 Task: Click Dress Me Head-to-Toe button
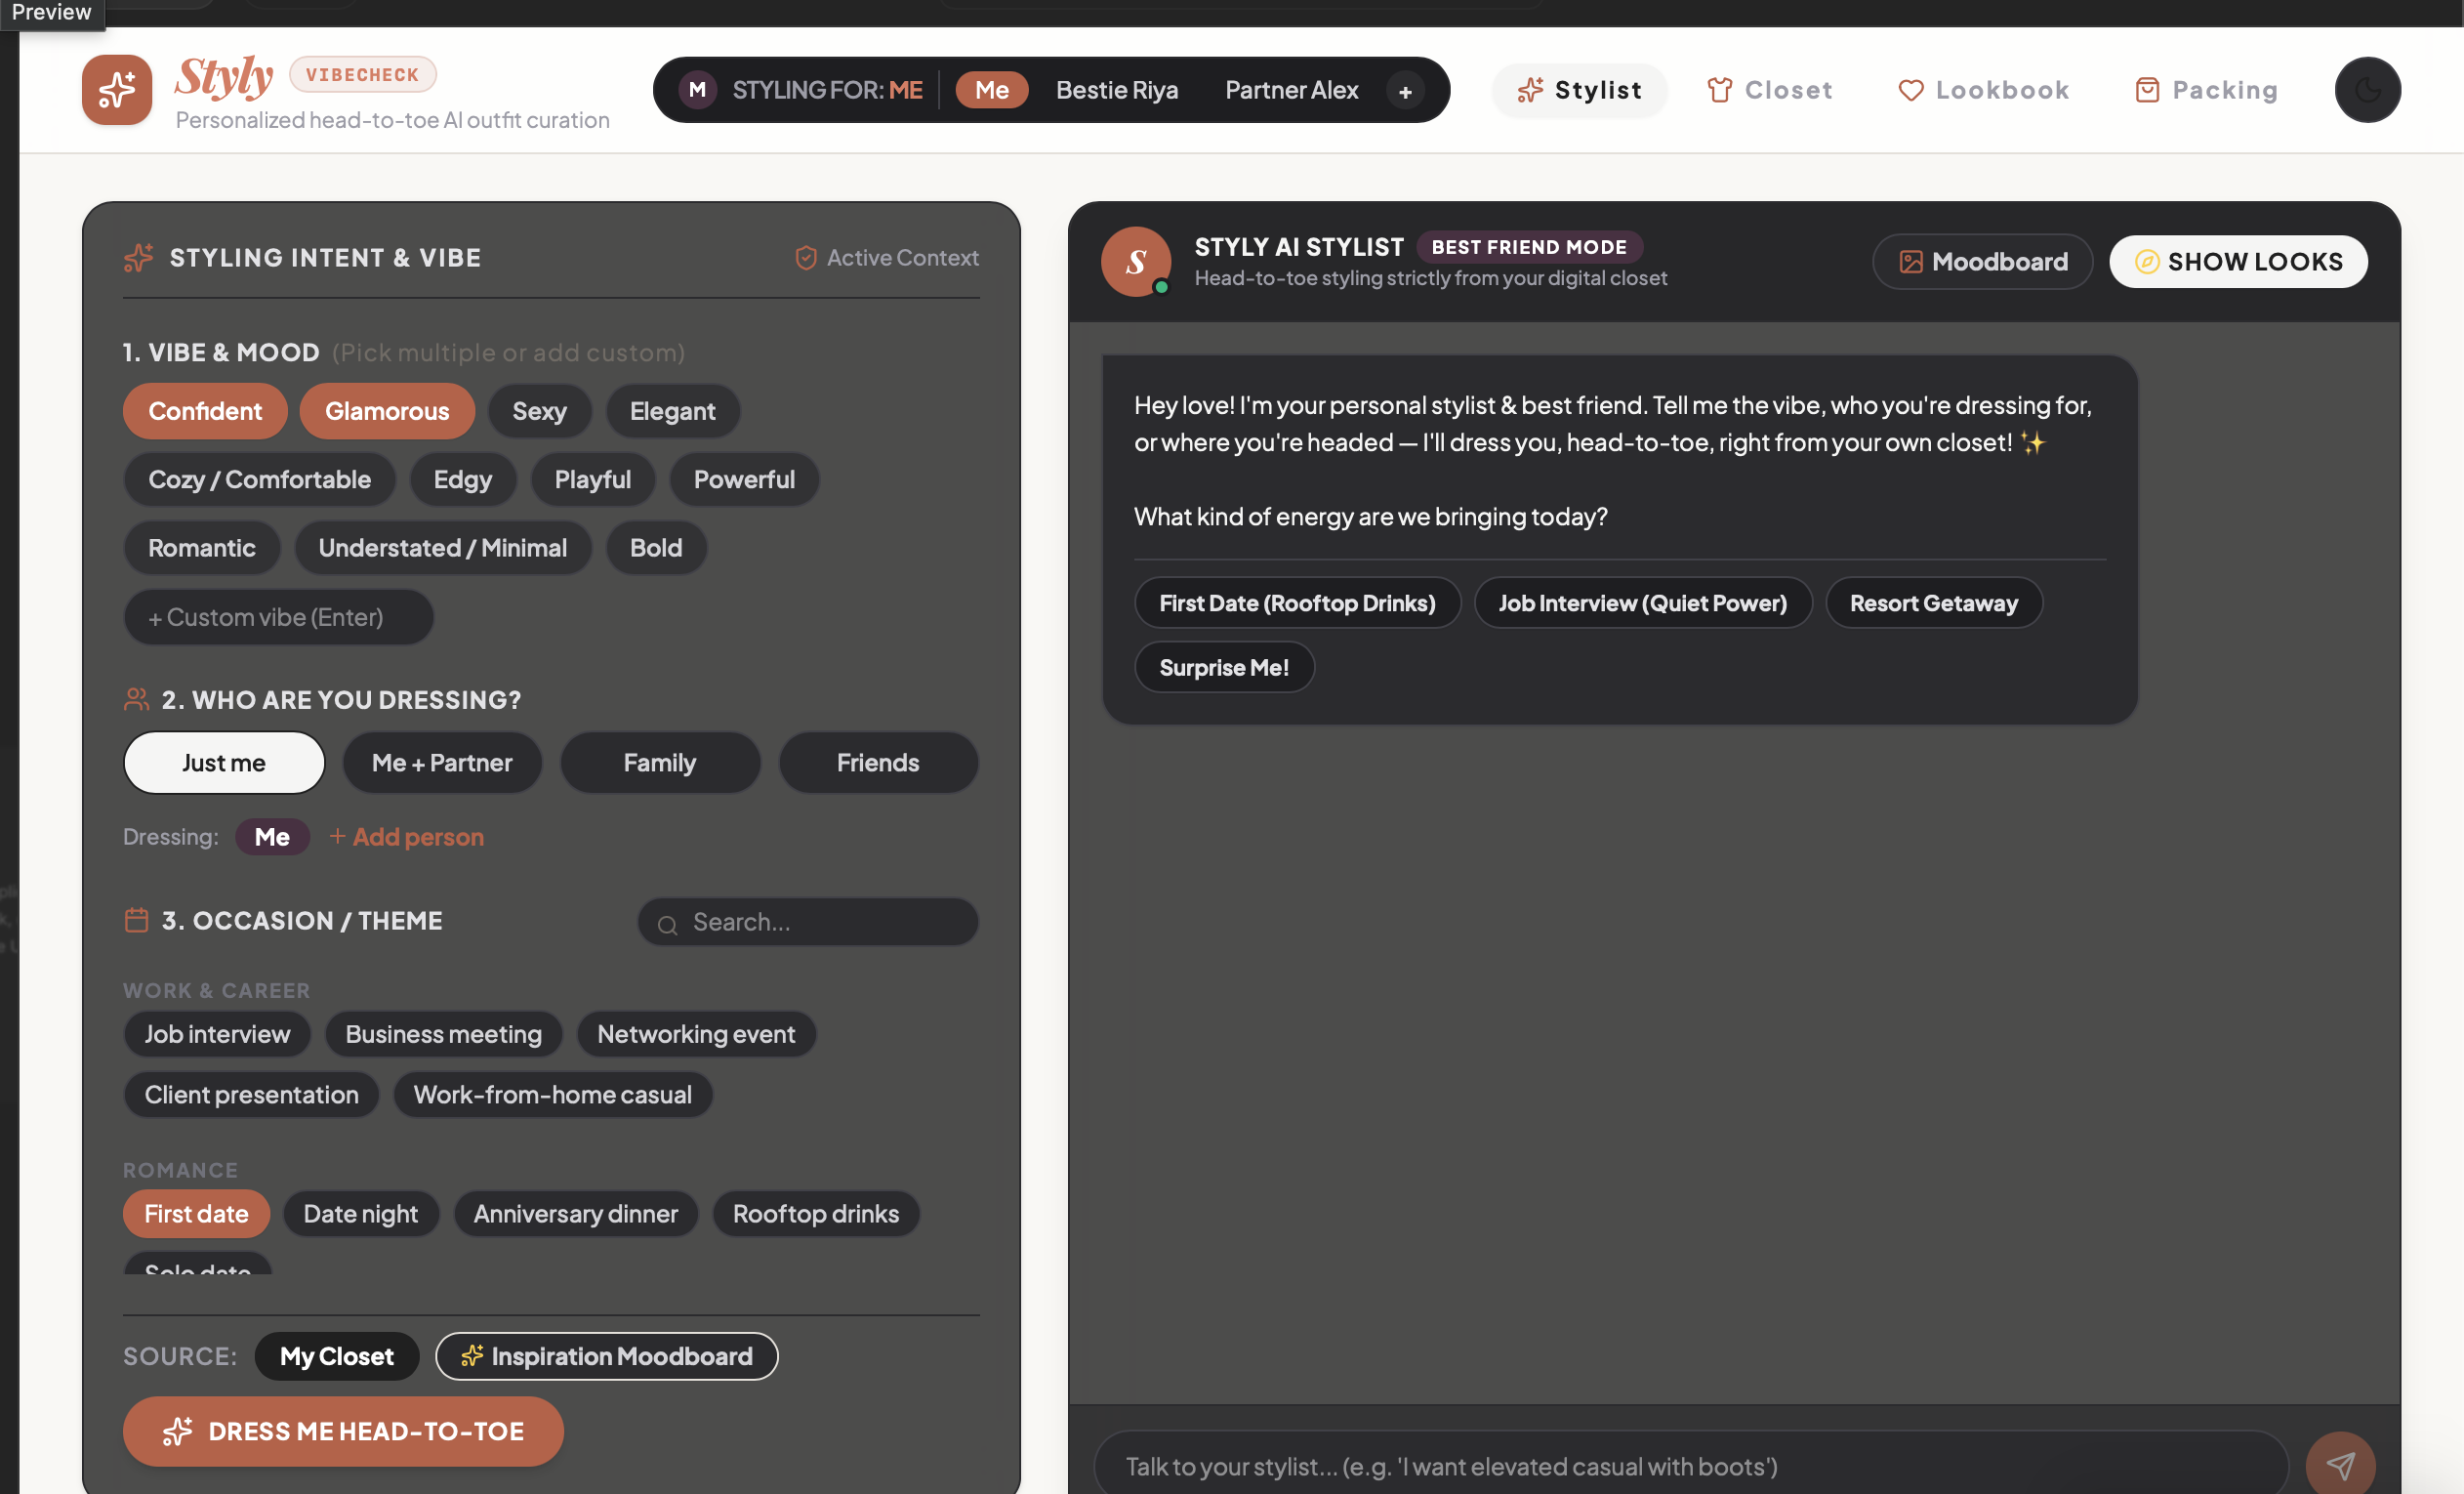pos(343,1431)
